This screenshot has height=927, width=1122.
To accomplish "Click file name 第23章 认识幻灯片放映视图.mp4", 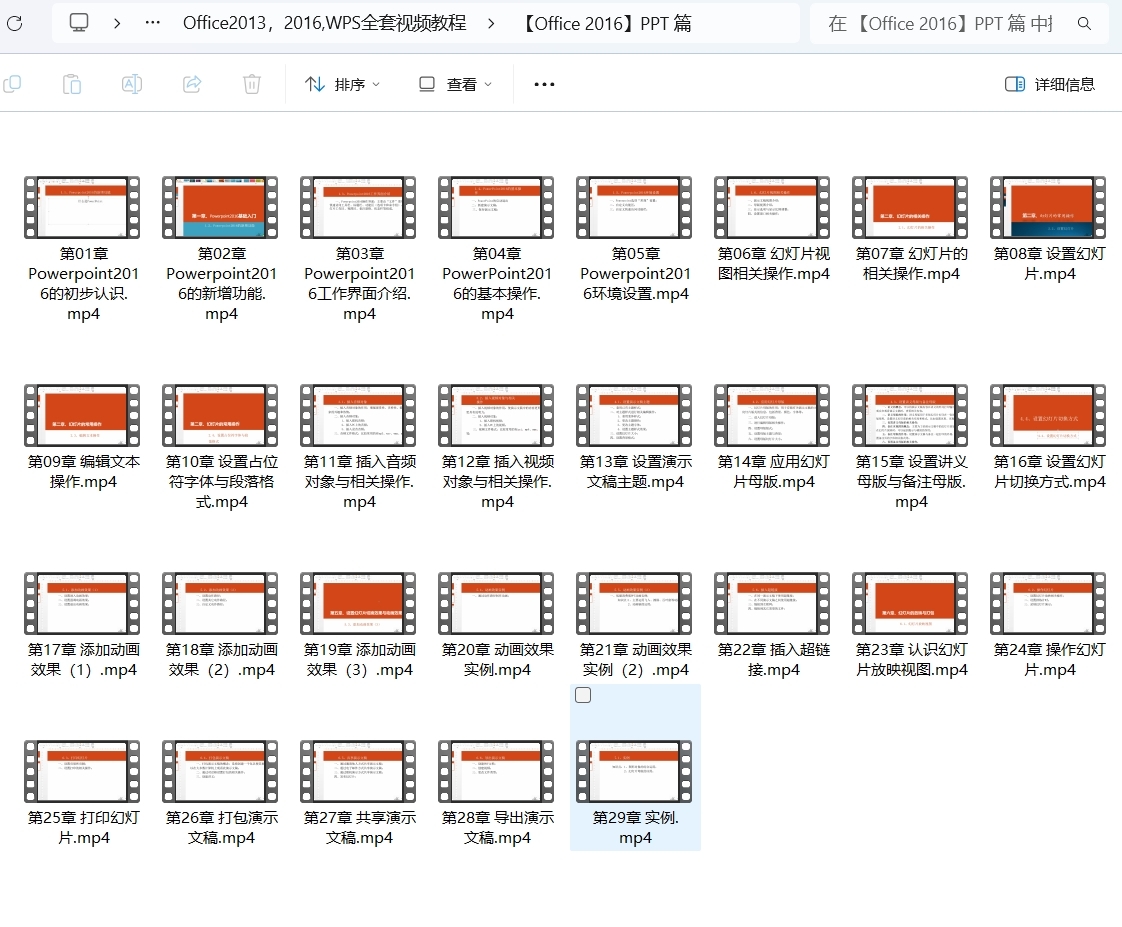I will pyautogui.click(x=912, y=660).
